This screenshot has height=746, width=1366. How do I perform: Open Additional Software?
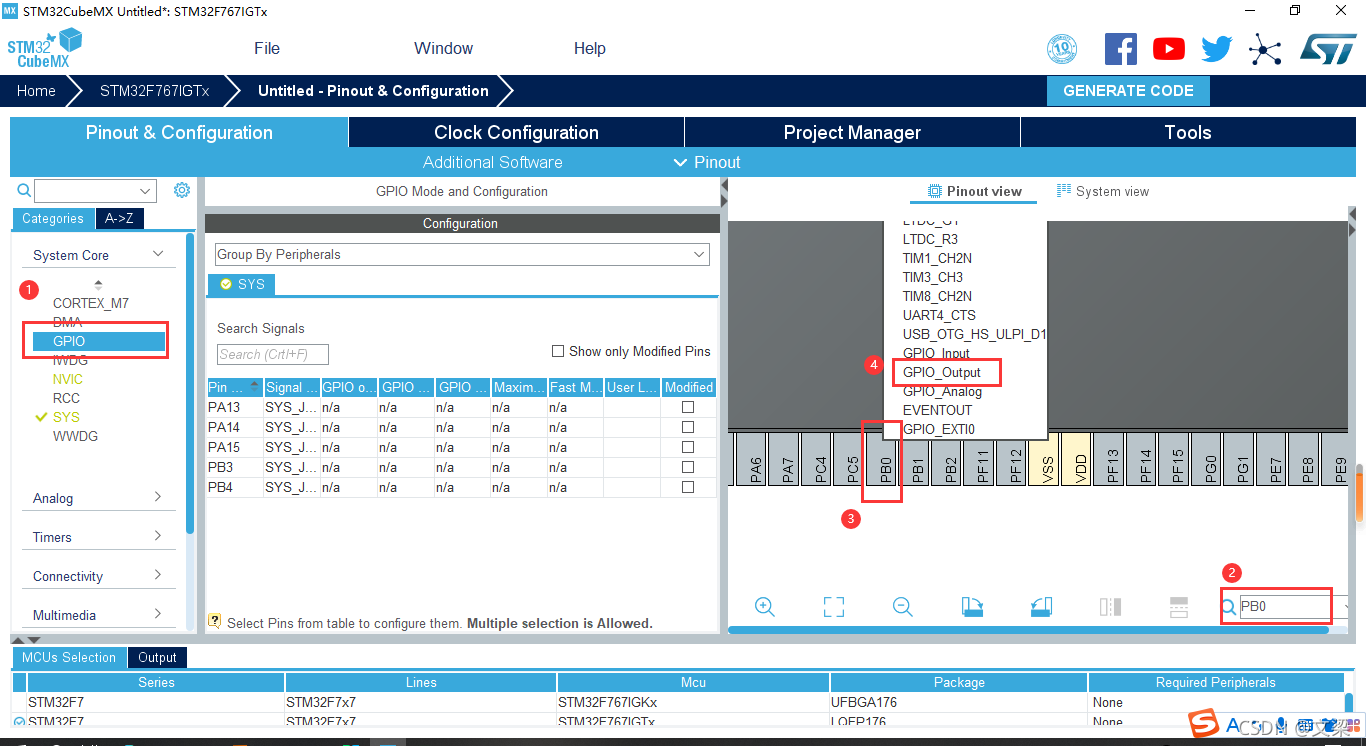(492, 162)
